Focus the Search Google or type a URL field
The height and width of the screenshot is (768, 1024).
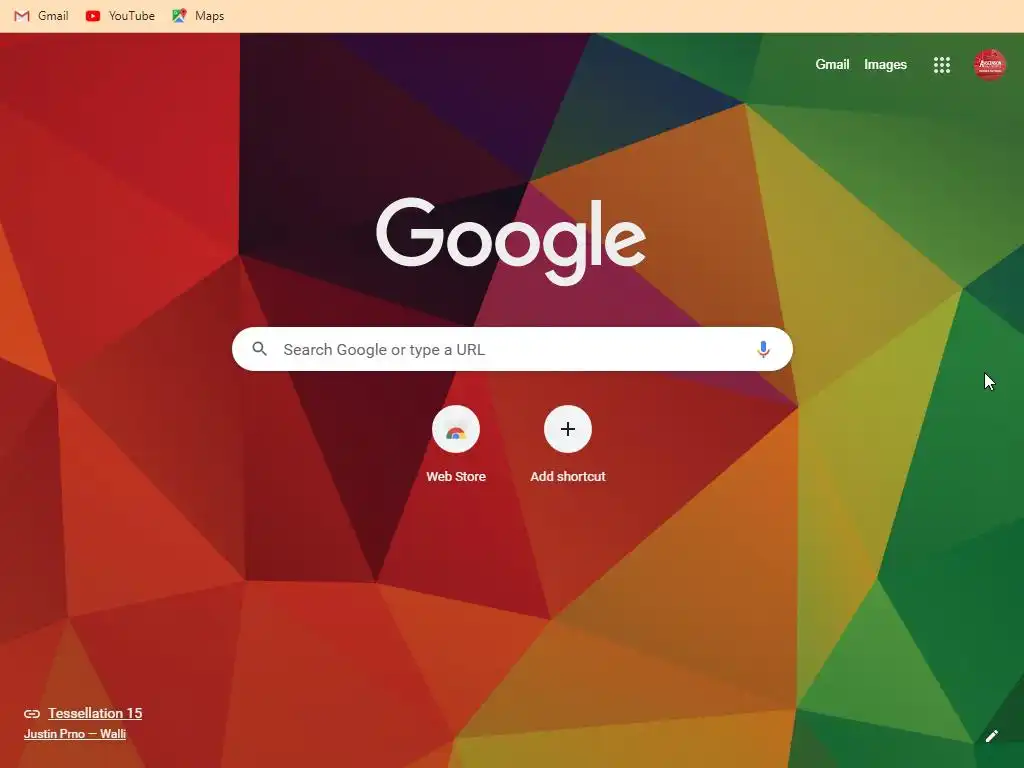pos(512,349)
